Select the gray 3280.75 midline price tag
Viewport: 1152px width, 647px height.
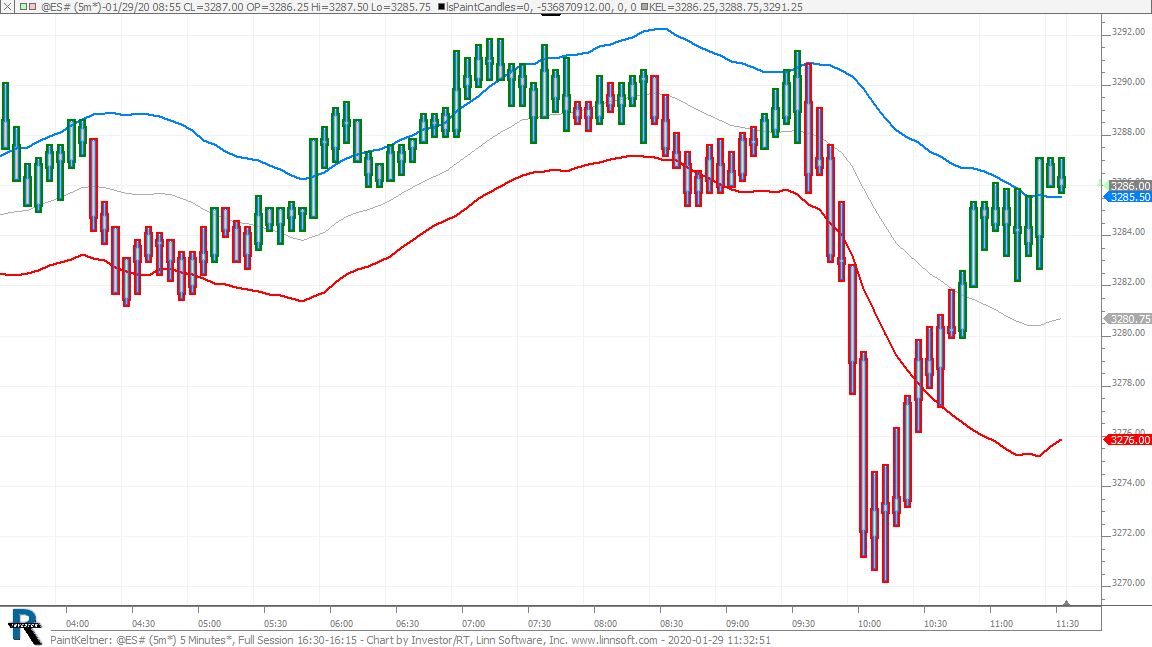(x=1129, y=319)
